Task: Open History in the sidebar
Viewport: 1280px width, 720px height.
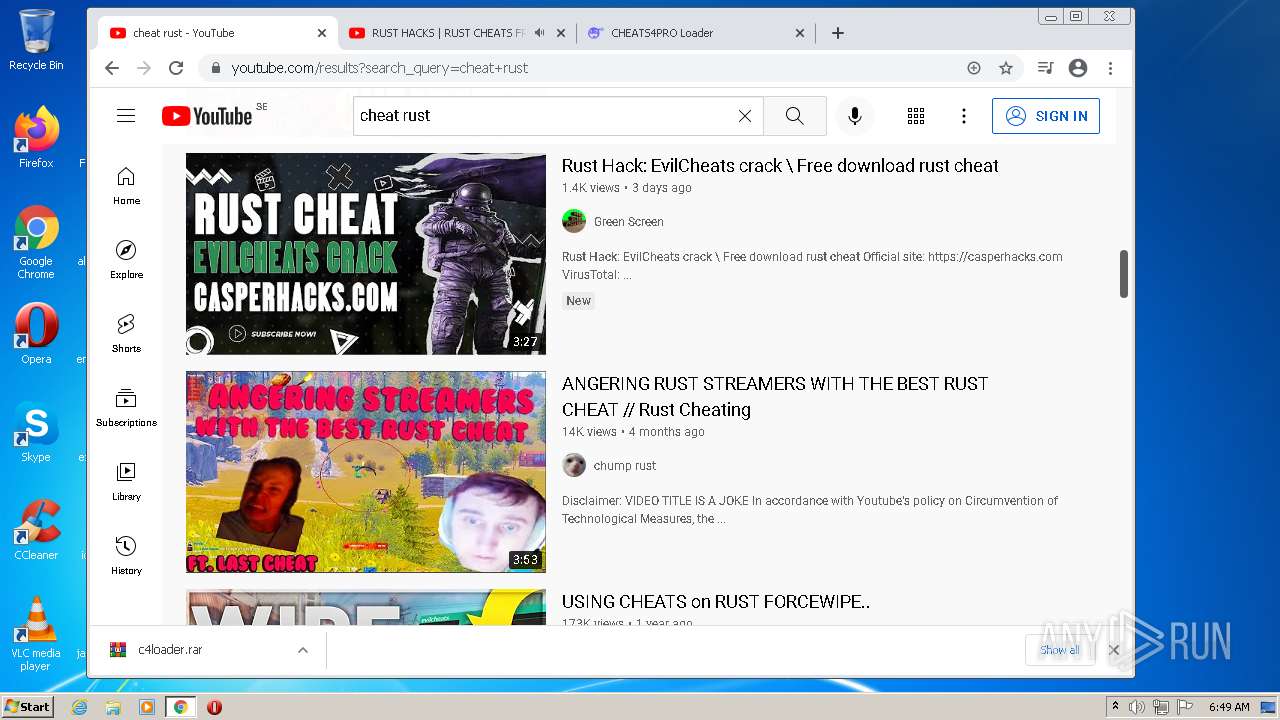Action: coord(126,556)
